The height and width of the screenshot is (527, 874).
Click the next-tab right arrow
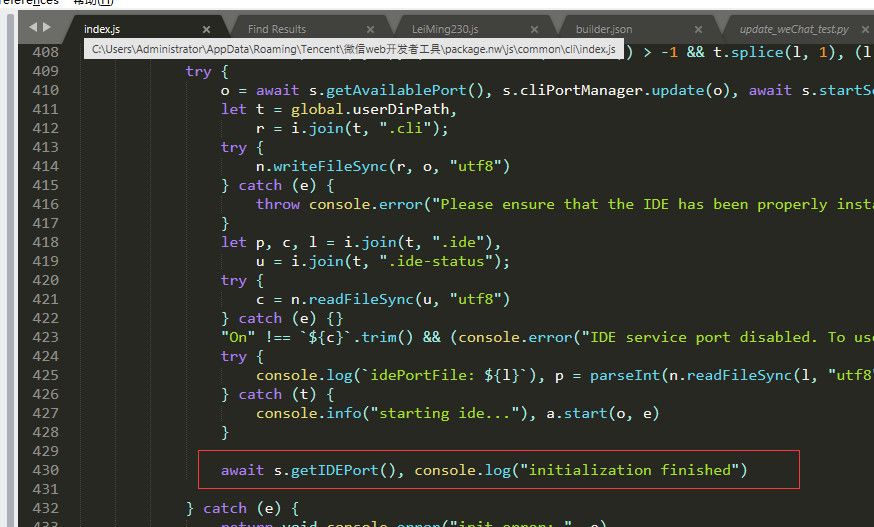coord(47,27)
